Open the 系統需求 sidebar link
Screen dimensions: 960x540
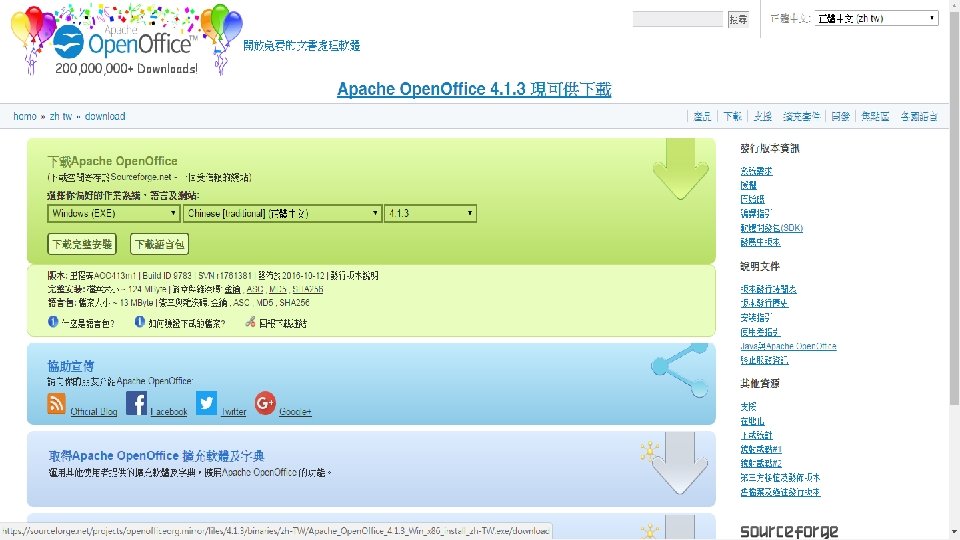pos(756,171)
